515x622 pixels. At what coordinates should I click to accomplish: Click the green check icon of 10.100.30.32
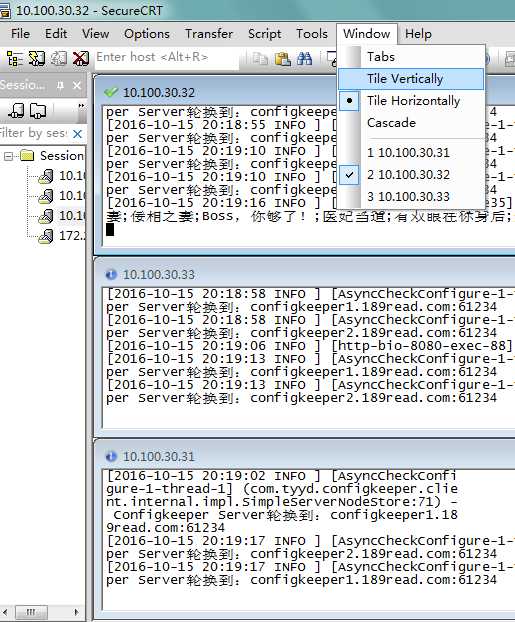click(x=111, y=92)
